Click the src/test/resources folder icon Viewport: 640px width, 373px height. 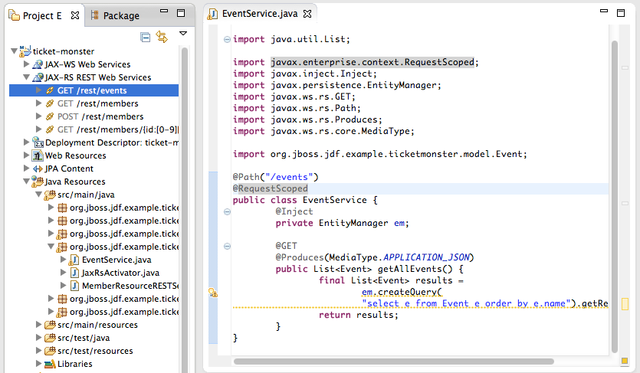[50, 351]
